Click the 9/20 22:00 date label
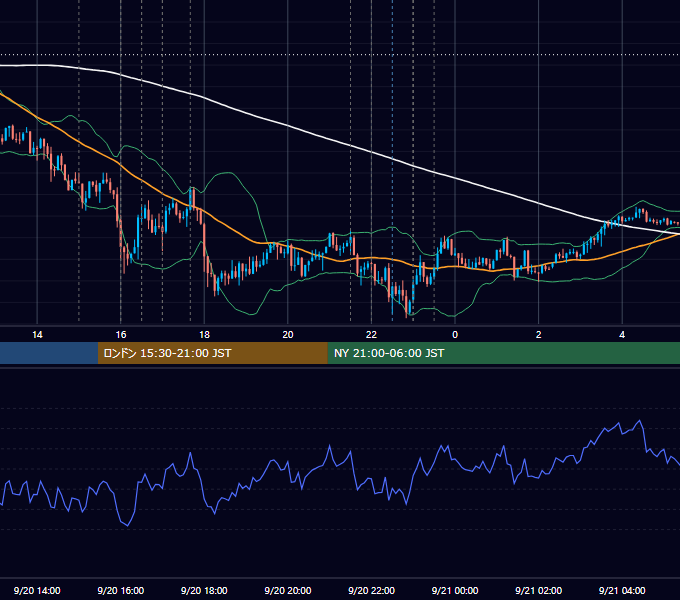This screenshot has height=600, width=680. [x=371, y=590]
